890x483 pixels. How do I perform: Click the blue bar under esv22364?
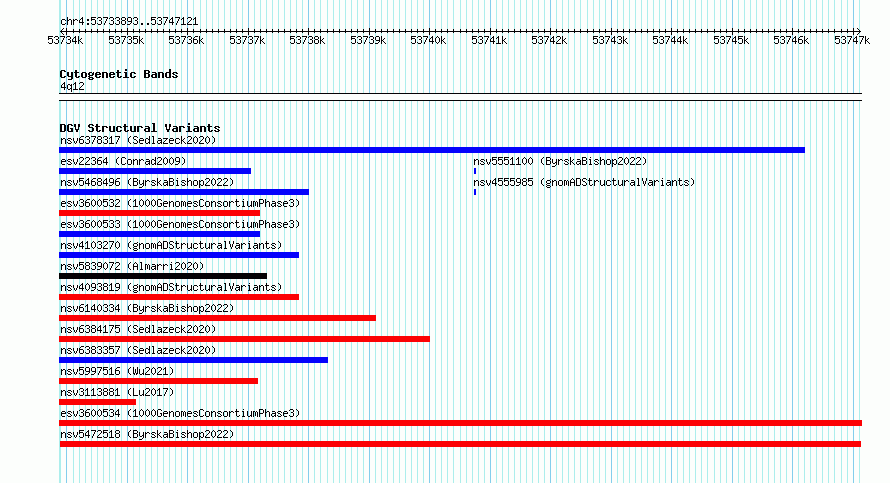point(155,171)
